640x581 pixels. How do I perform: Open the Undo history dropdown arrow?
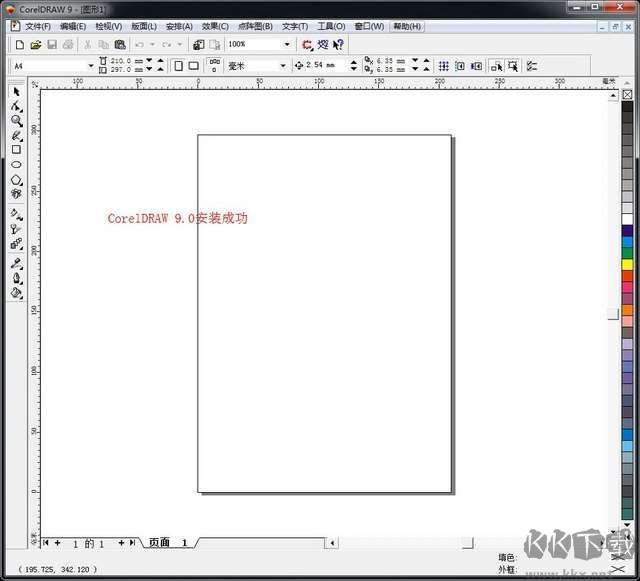pos(152,44)
